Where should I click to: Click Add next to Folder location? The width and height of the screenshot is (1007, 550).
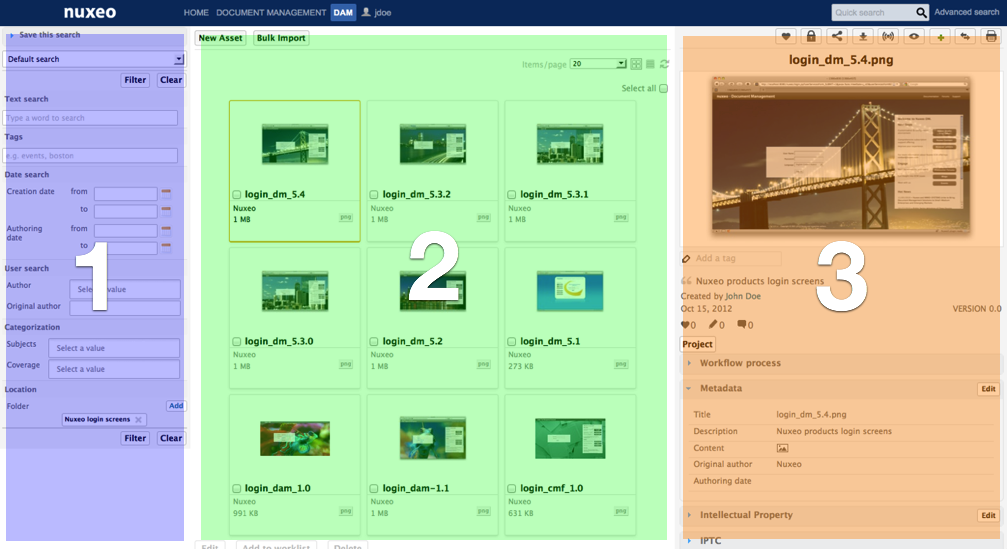tap(176, 406)
